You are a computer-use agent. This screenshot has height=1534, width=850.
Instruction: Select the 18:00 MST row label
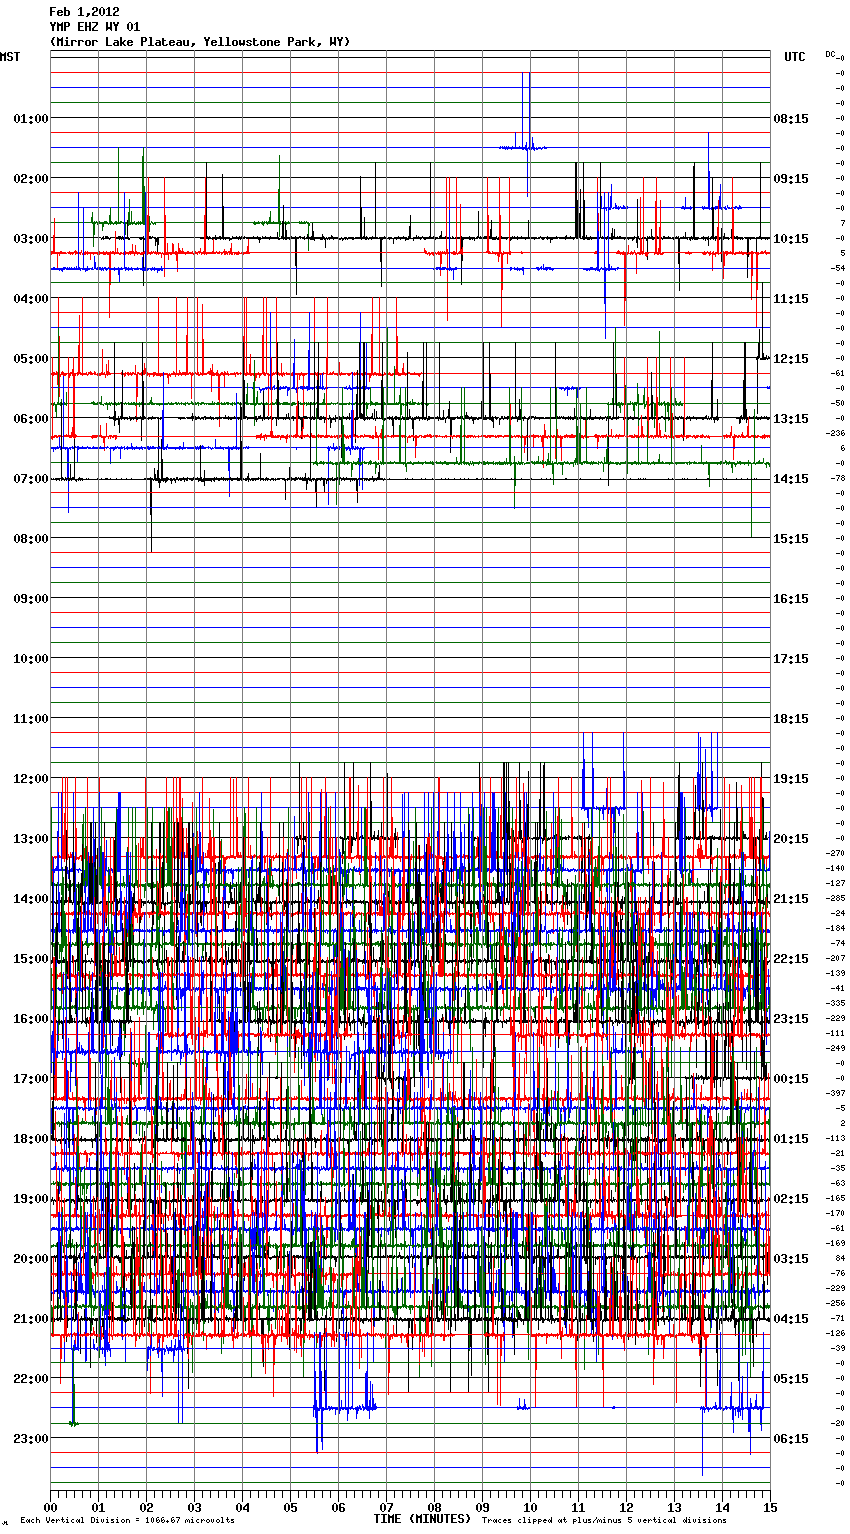click(x=31, y=1139)
